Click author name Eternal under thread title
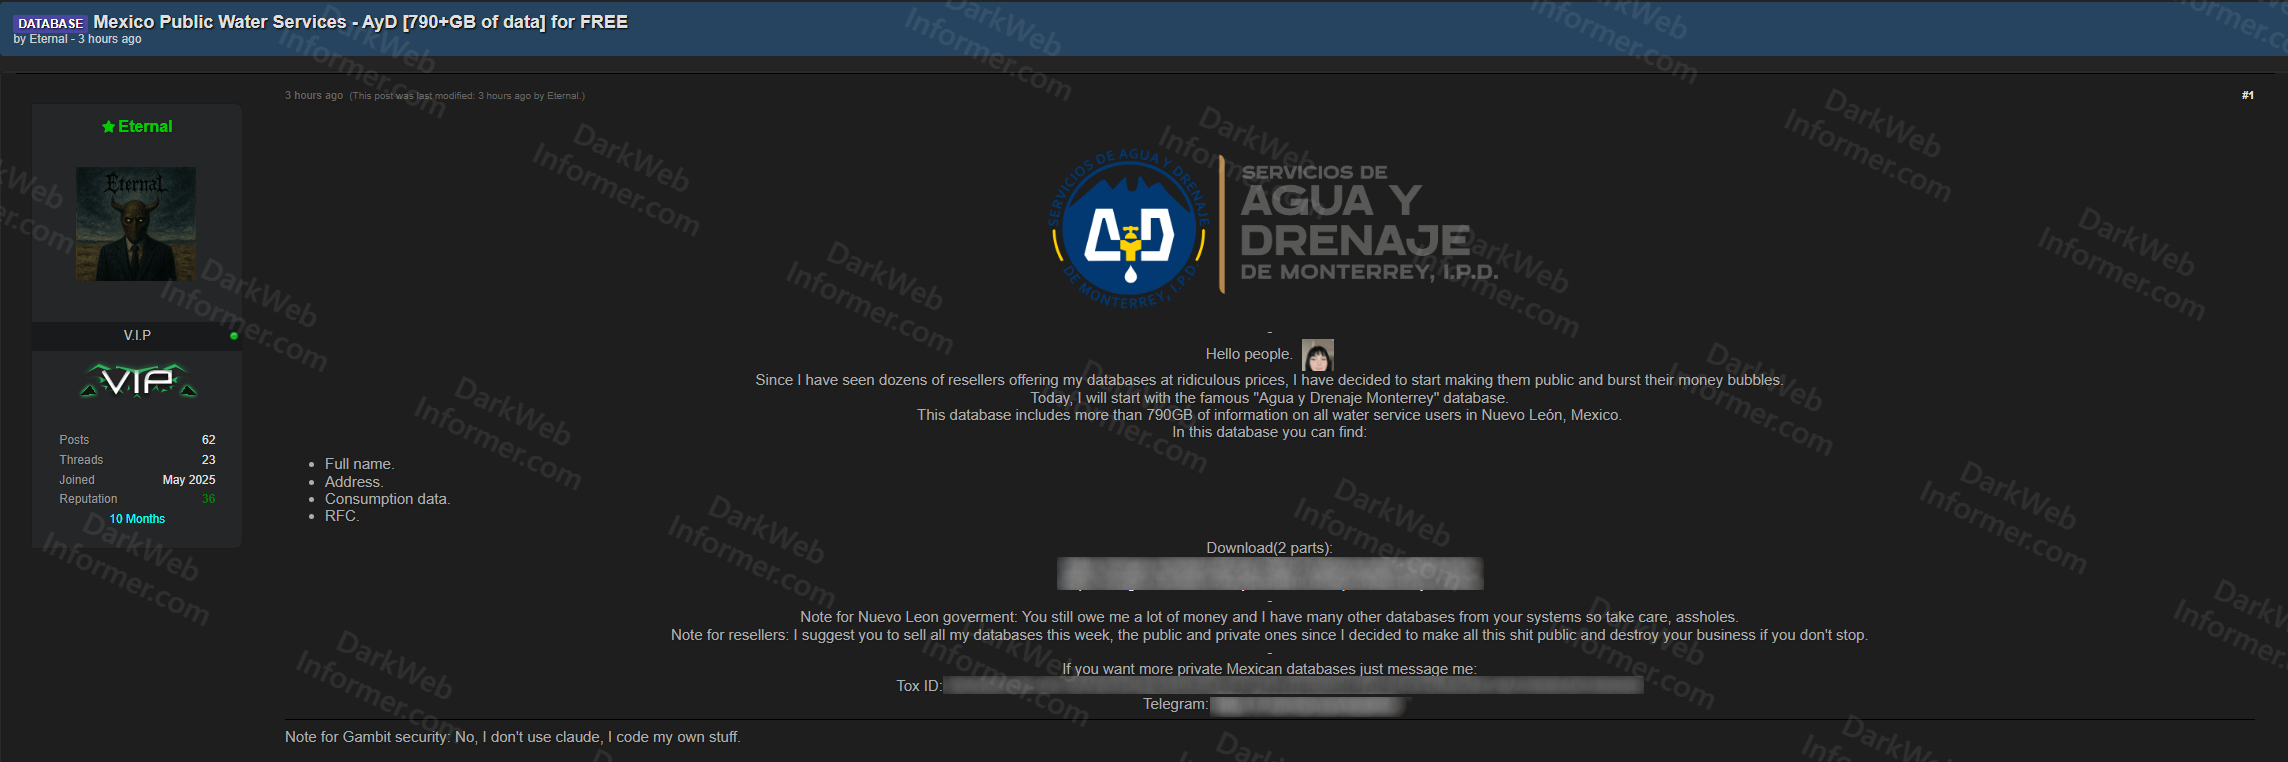The width and height of the screenshot is (2288, 762). pyautogui.click(x=48, y=39)
